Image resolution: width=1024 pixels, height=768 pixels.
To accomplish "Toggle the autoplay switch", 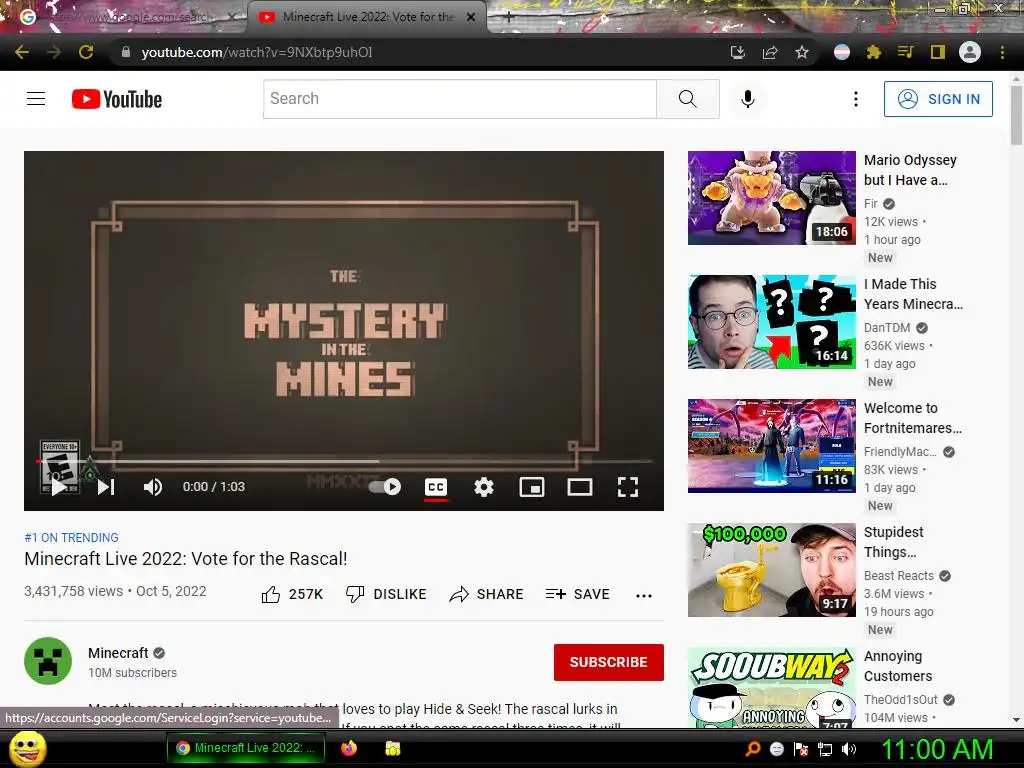I will [x=385, y=487].
